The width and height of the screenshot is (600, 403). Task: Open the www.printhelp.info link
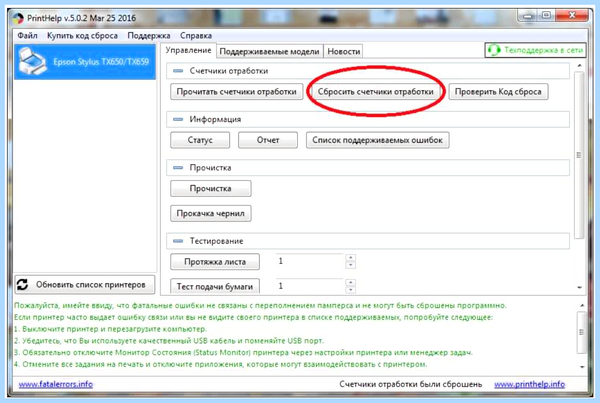(x=530, y=384)
